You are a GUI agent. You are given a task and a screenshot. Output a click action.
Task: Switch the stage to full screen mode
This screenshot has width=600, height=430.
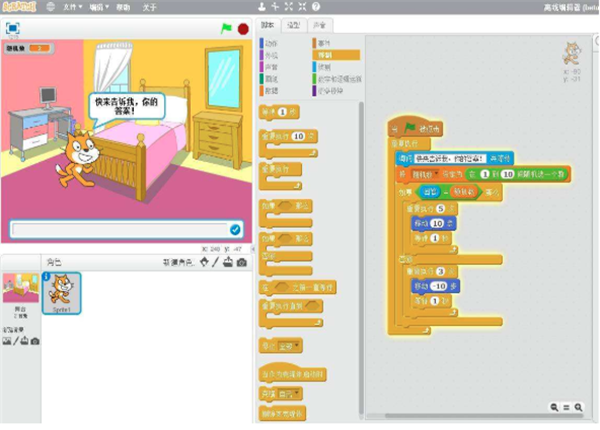[13, 28]
